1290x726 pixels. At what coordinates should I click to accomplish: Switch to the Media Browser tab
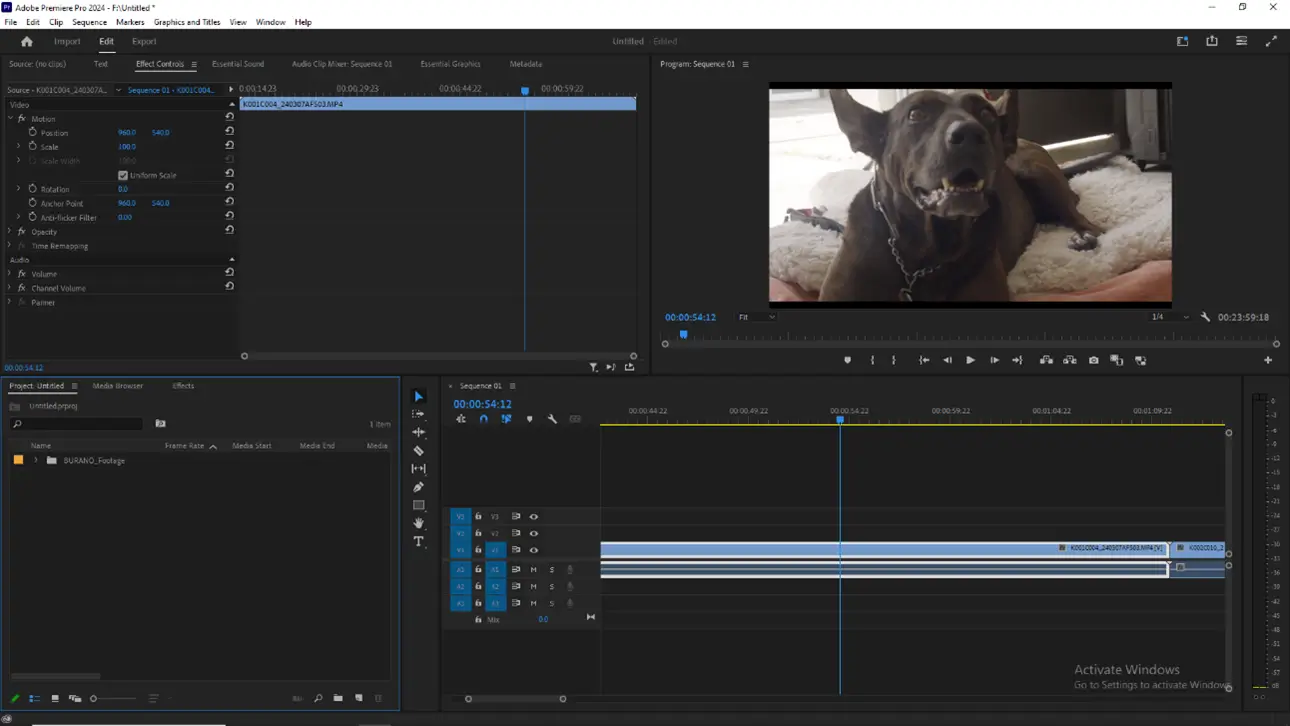118,386
